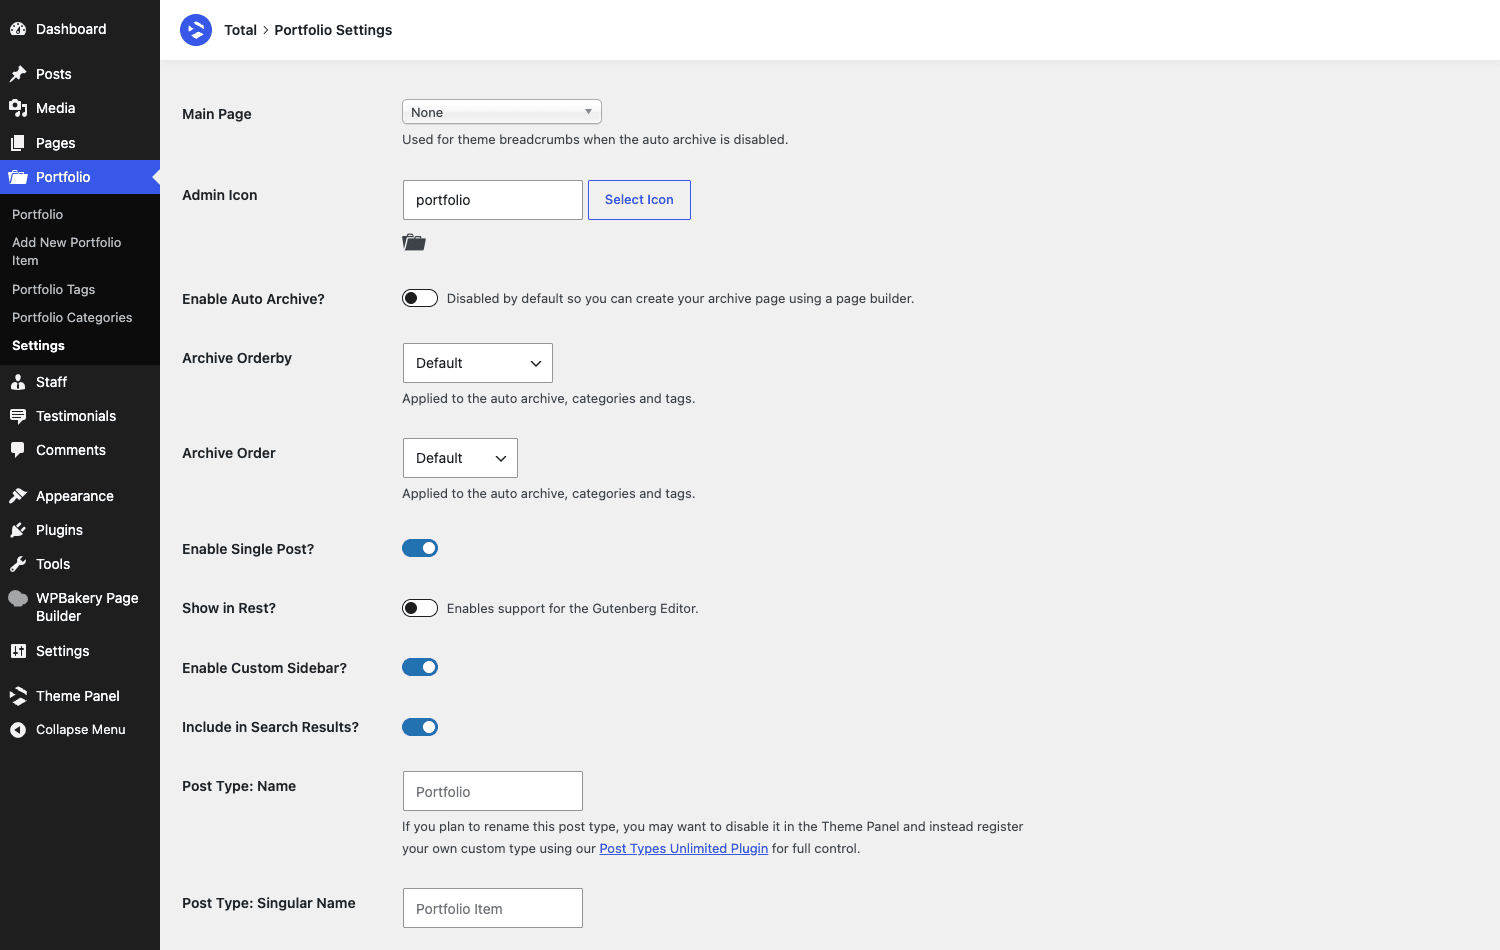The image size is (1500, 950).
Task: Open Media in admin menu
Action: pyautogui.click(x=80, y=108)
